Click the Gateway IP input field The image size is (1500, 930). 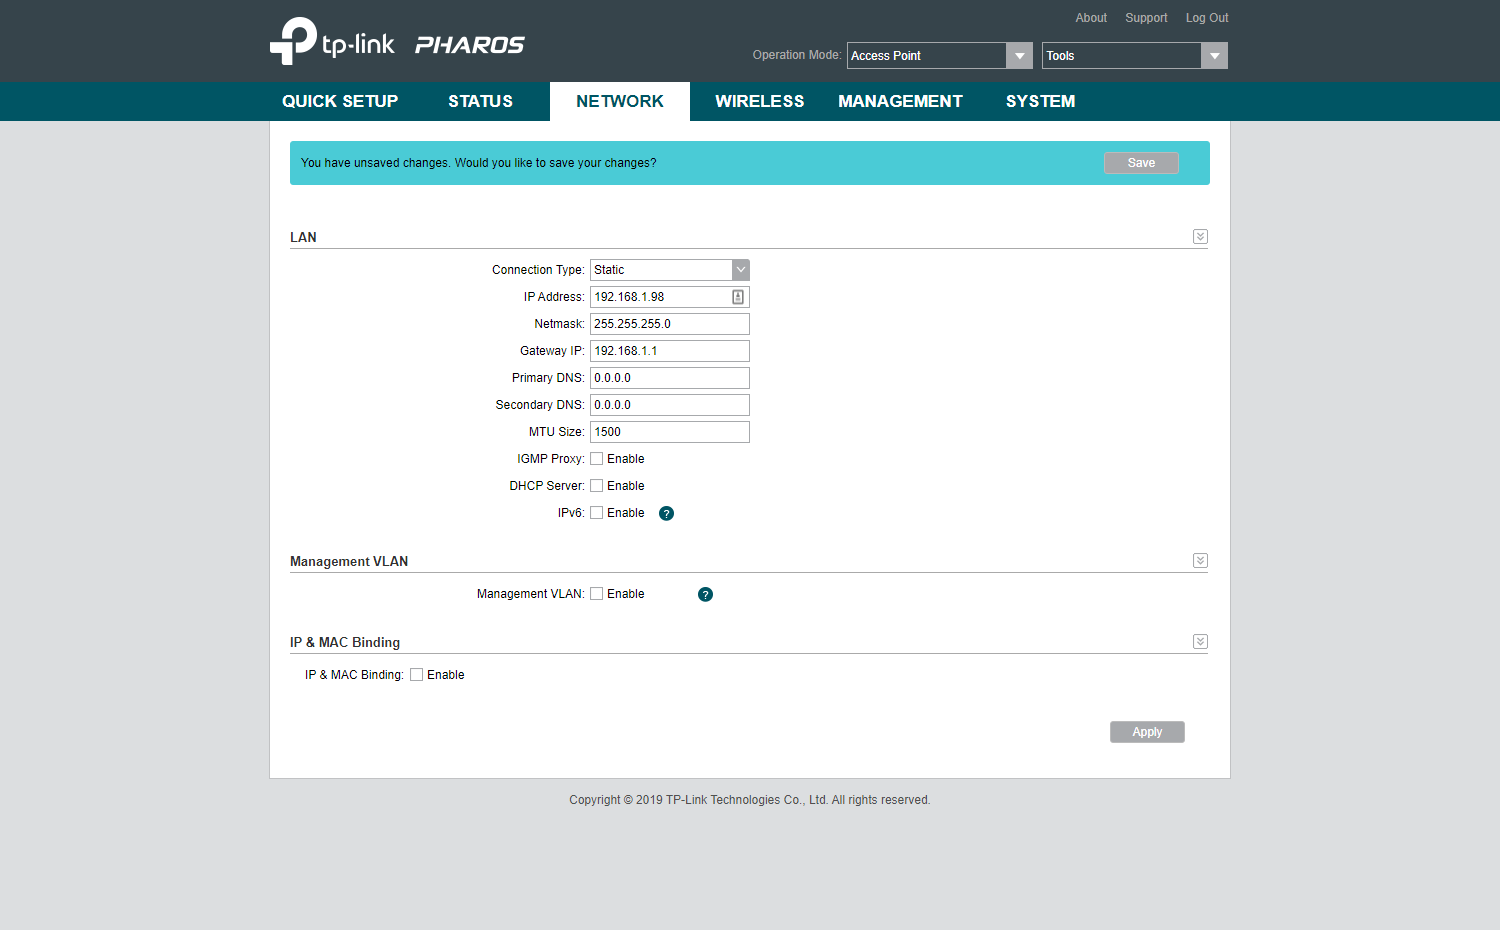[669, 351]
